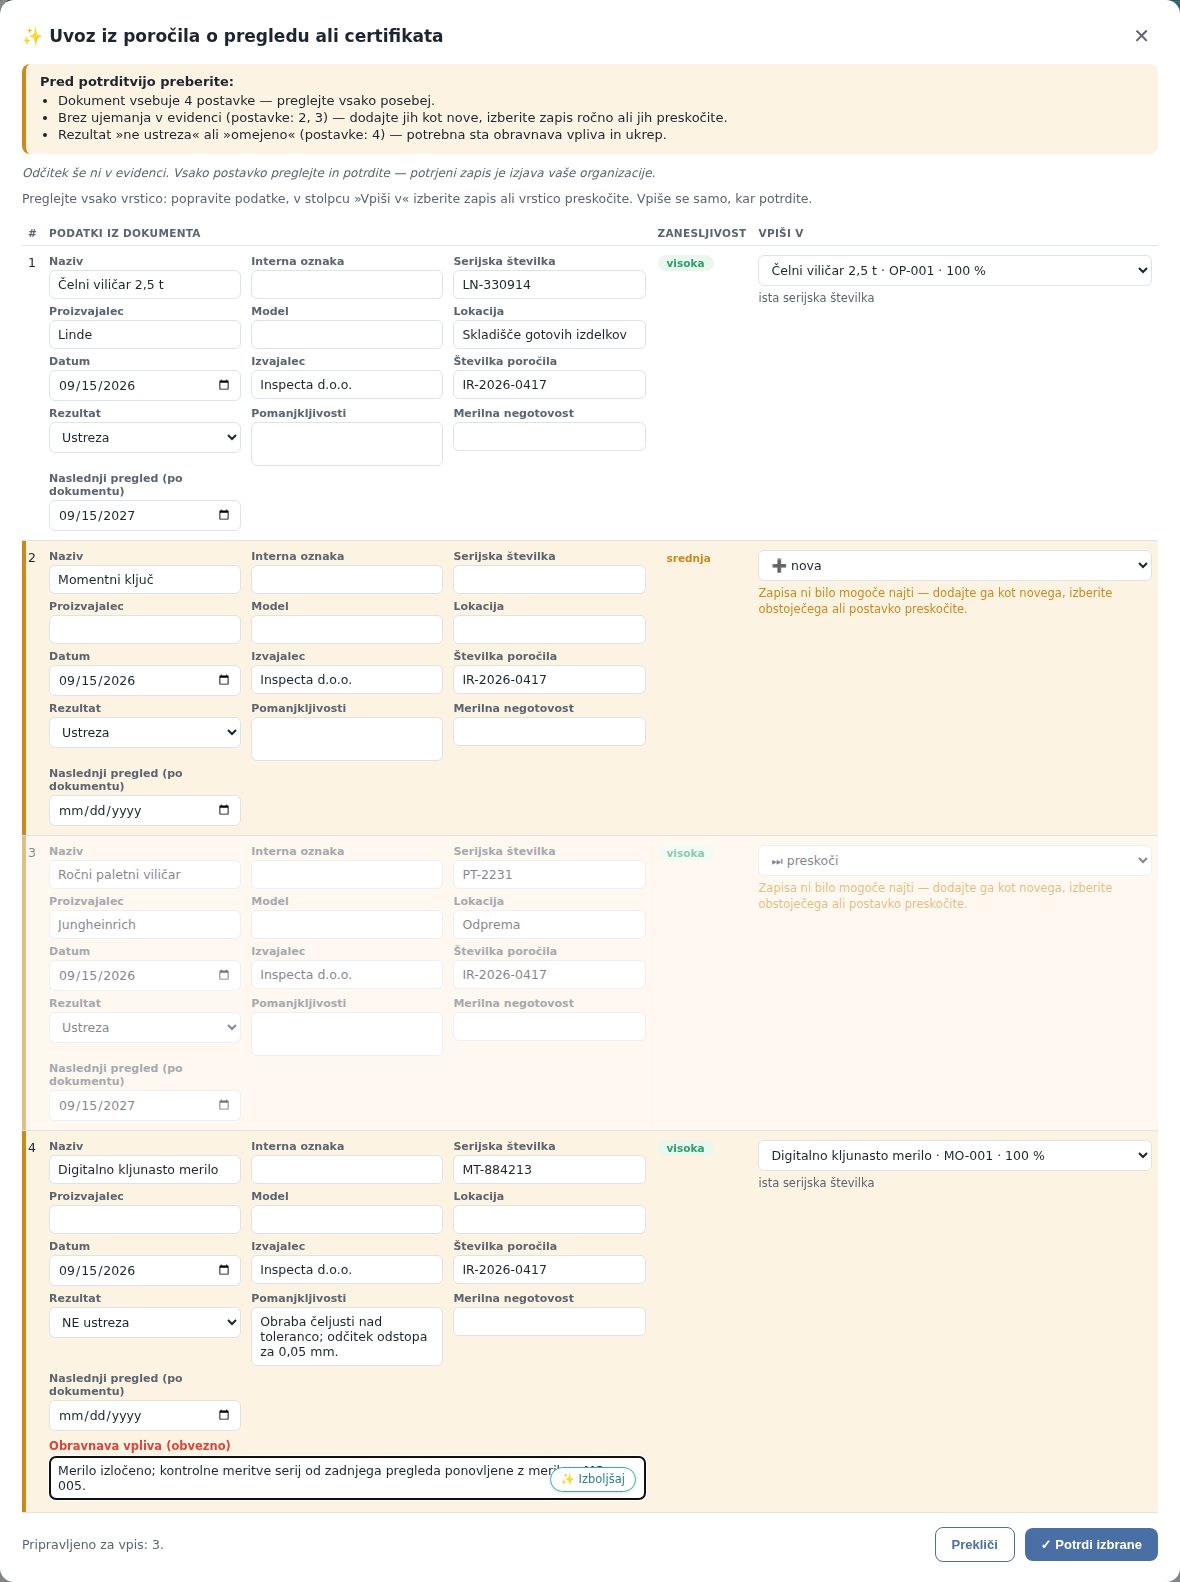Click Lokacija field containing Odprema
This screenshot has height=1582, width=1180.
pos(549,924)
